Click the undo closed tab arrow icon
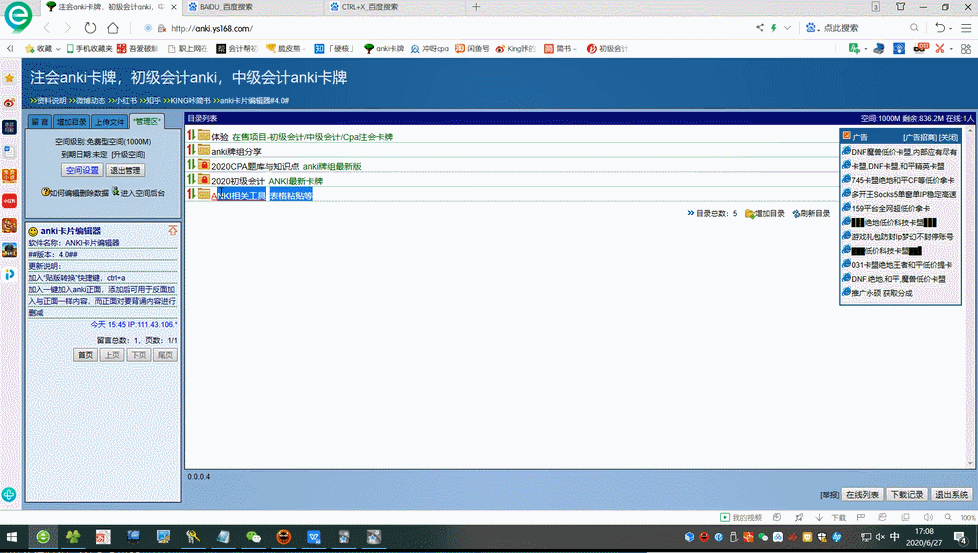The width and height of the screenshot is (978, 553). point(940,28)
